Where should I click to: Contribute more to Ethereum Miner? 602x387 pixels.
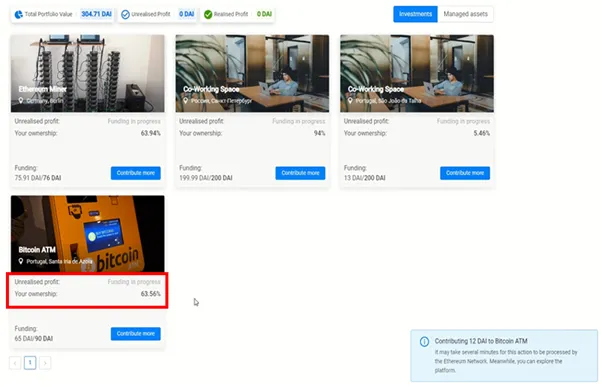136,173
